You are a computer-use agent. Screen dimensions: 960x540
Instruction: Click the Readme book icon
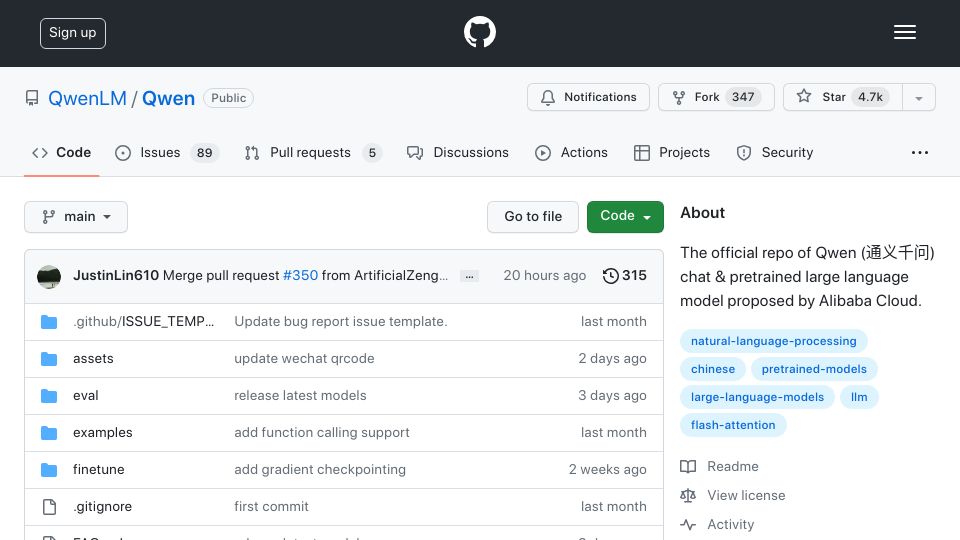688,467
